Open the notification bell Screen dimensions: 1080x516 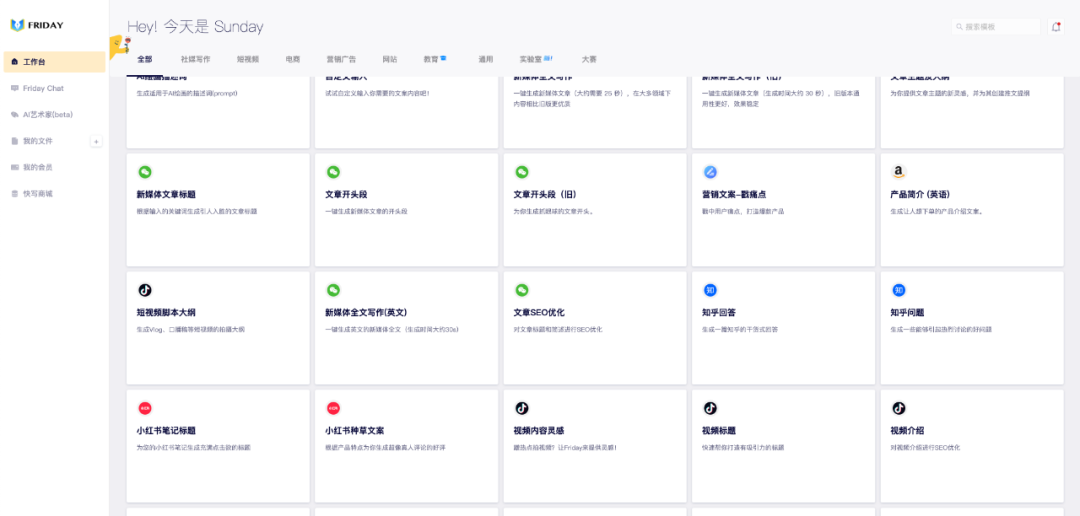pos(1055,27)
